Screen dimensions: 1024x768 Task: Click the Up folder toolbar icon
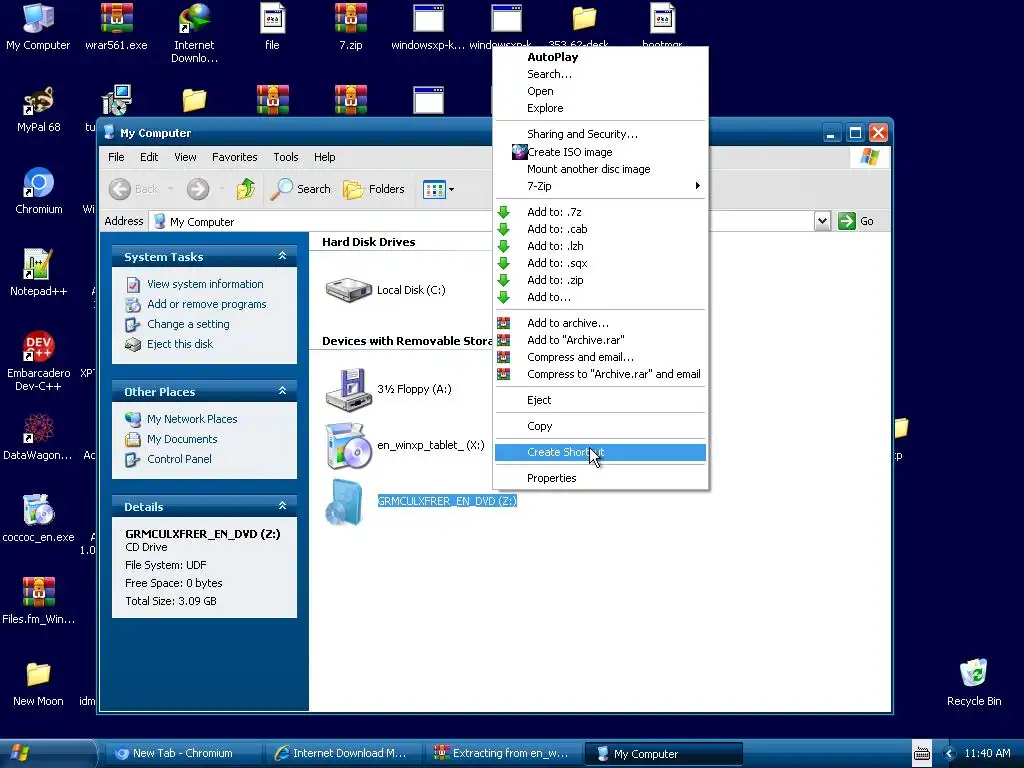(x=246, y=189)
